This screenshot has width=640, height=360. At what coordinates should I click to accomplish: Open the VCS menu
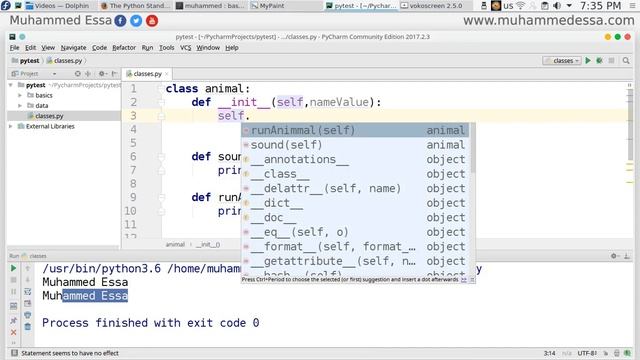tap(185, 48)
